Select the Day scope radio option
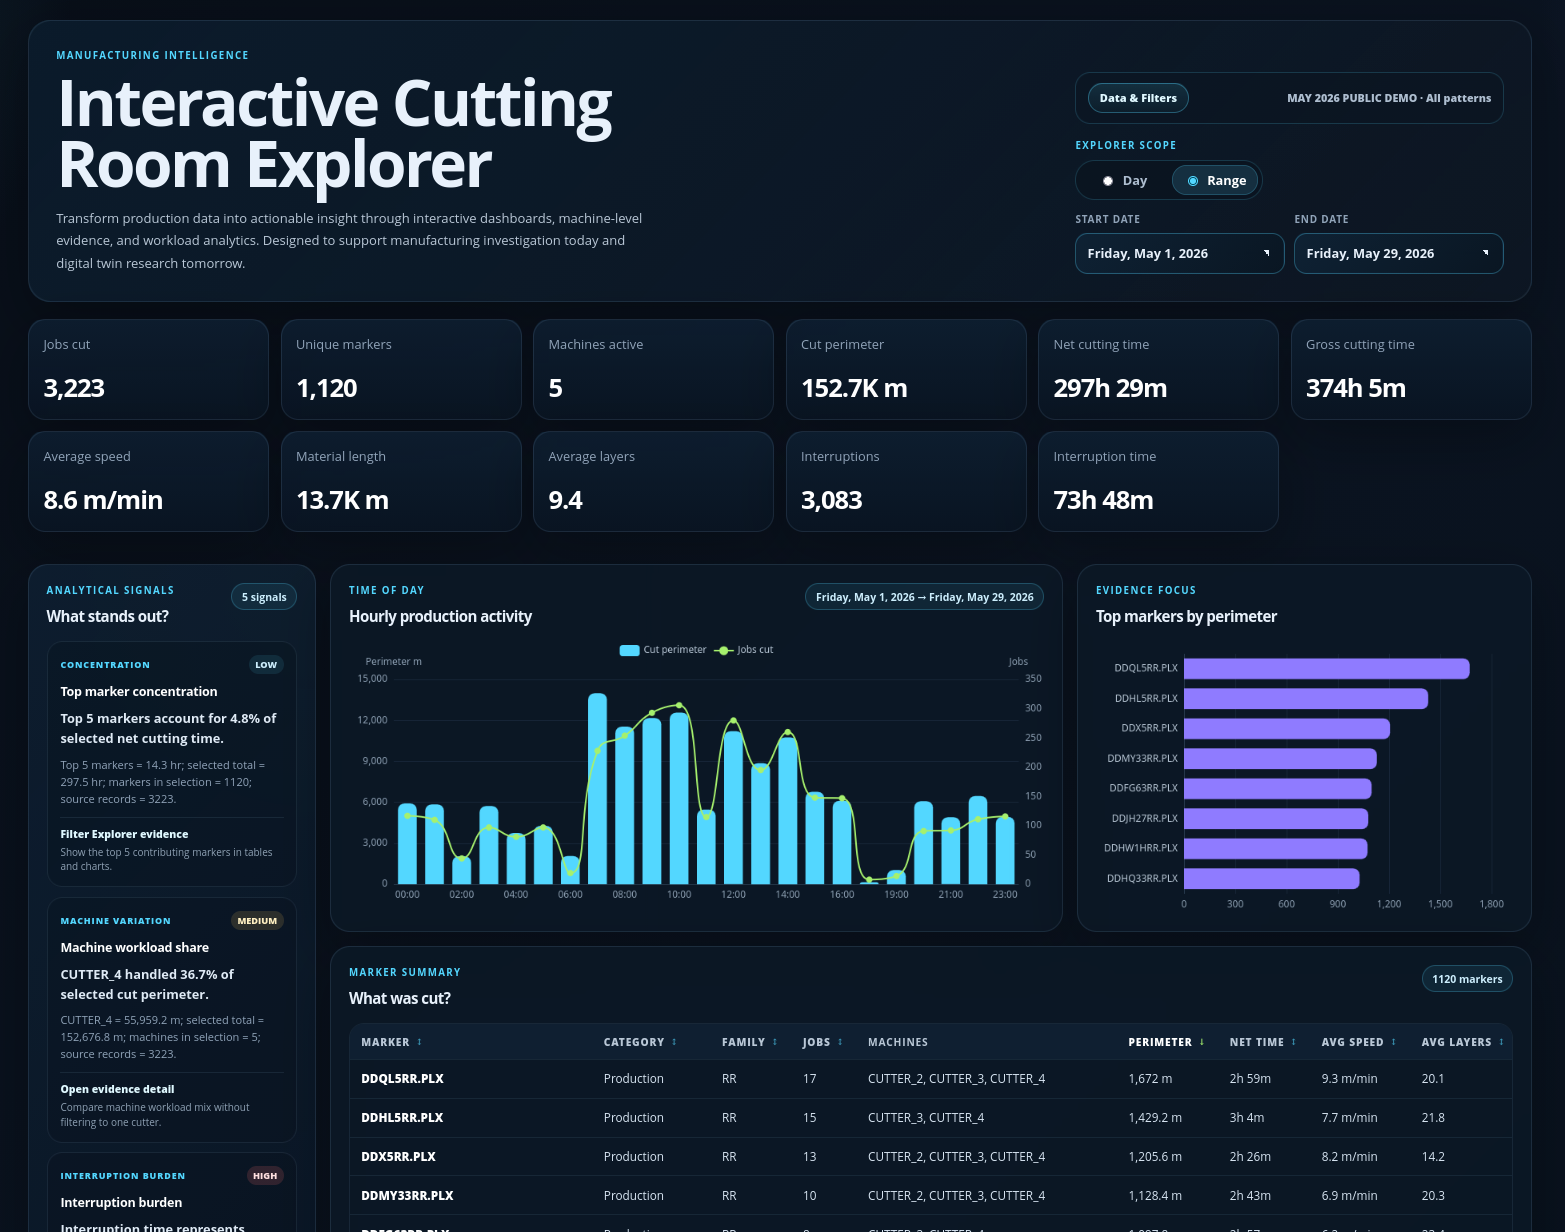The width and height of the screenshot is (1565, 1232). point(1124,181)
